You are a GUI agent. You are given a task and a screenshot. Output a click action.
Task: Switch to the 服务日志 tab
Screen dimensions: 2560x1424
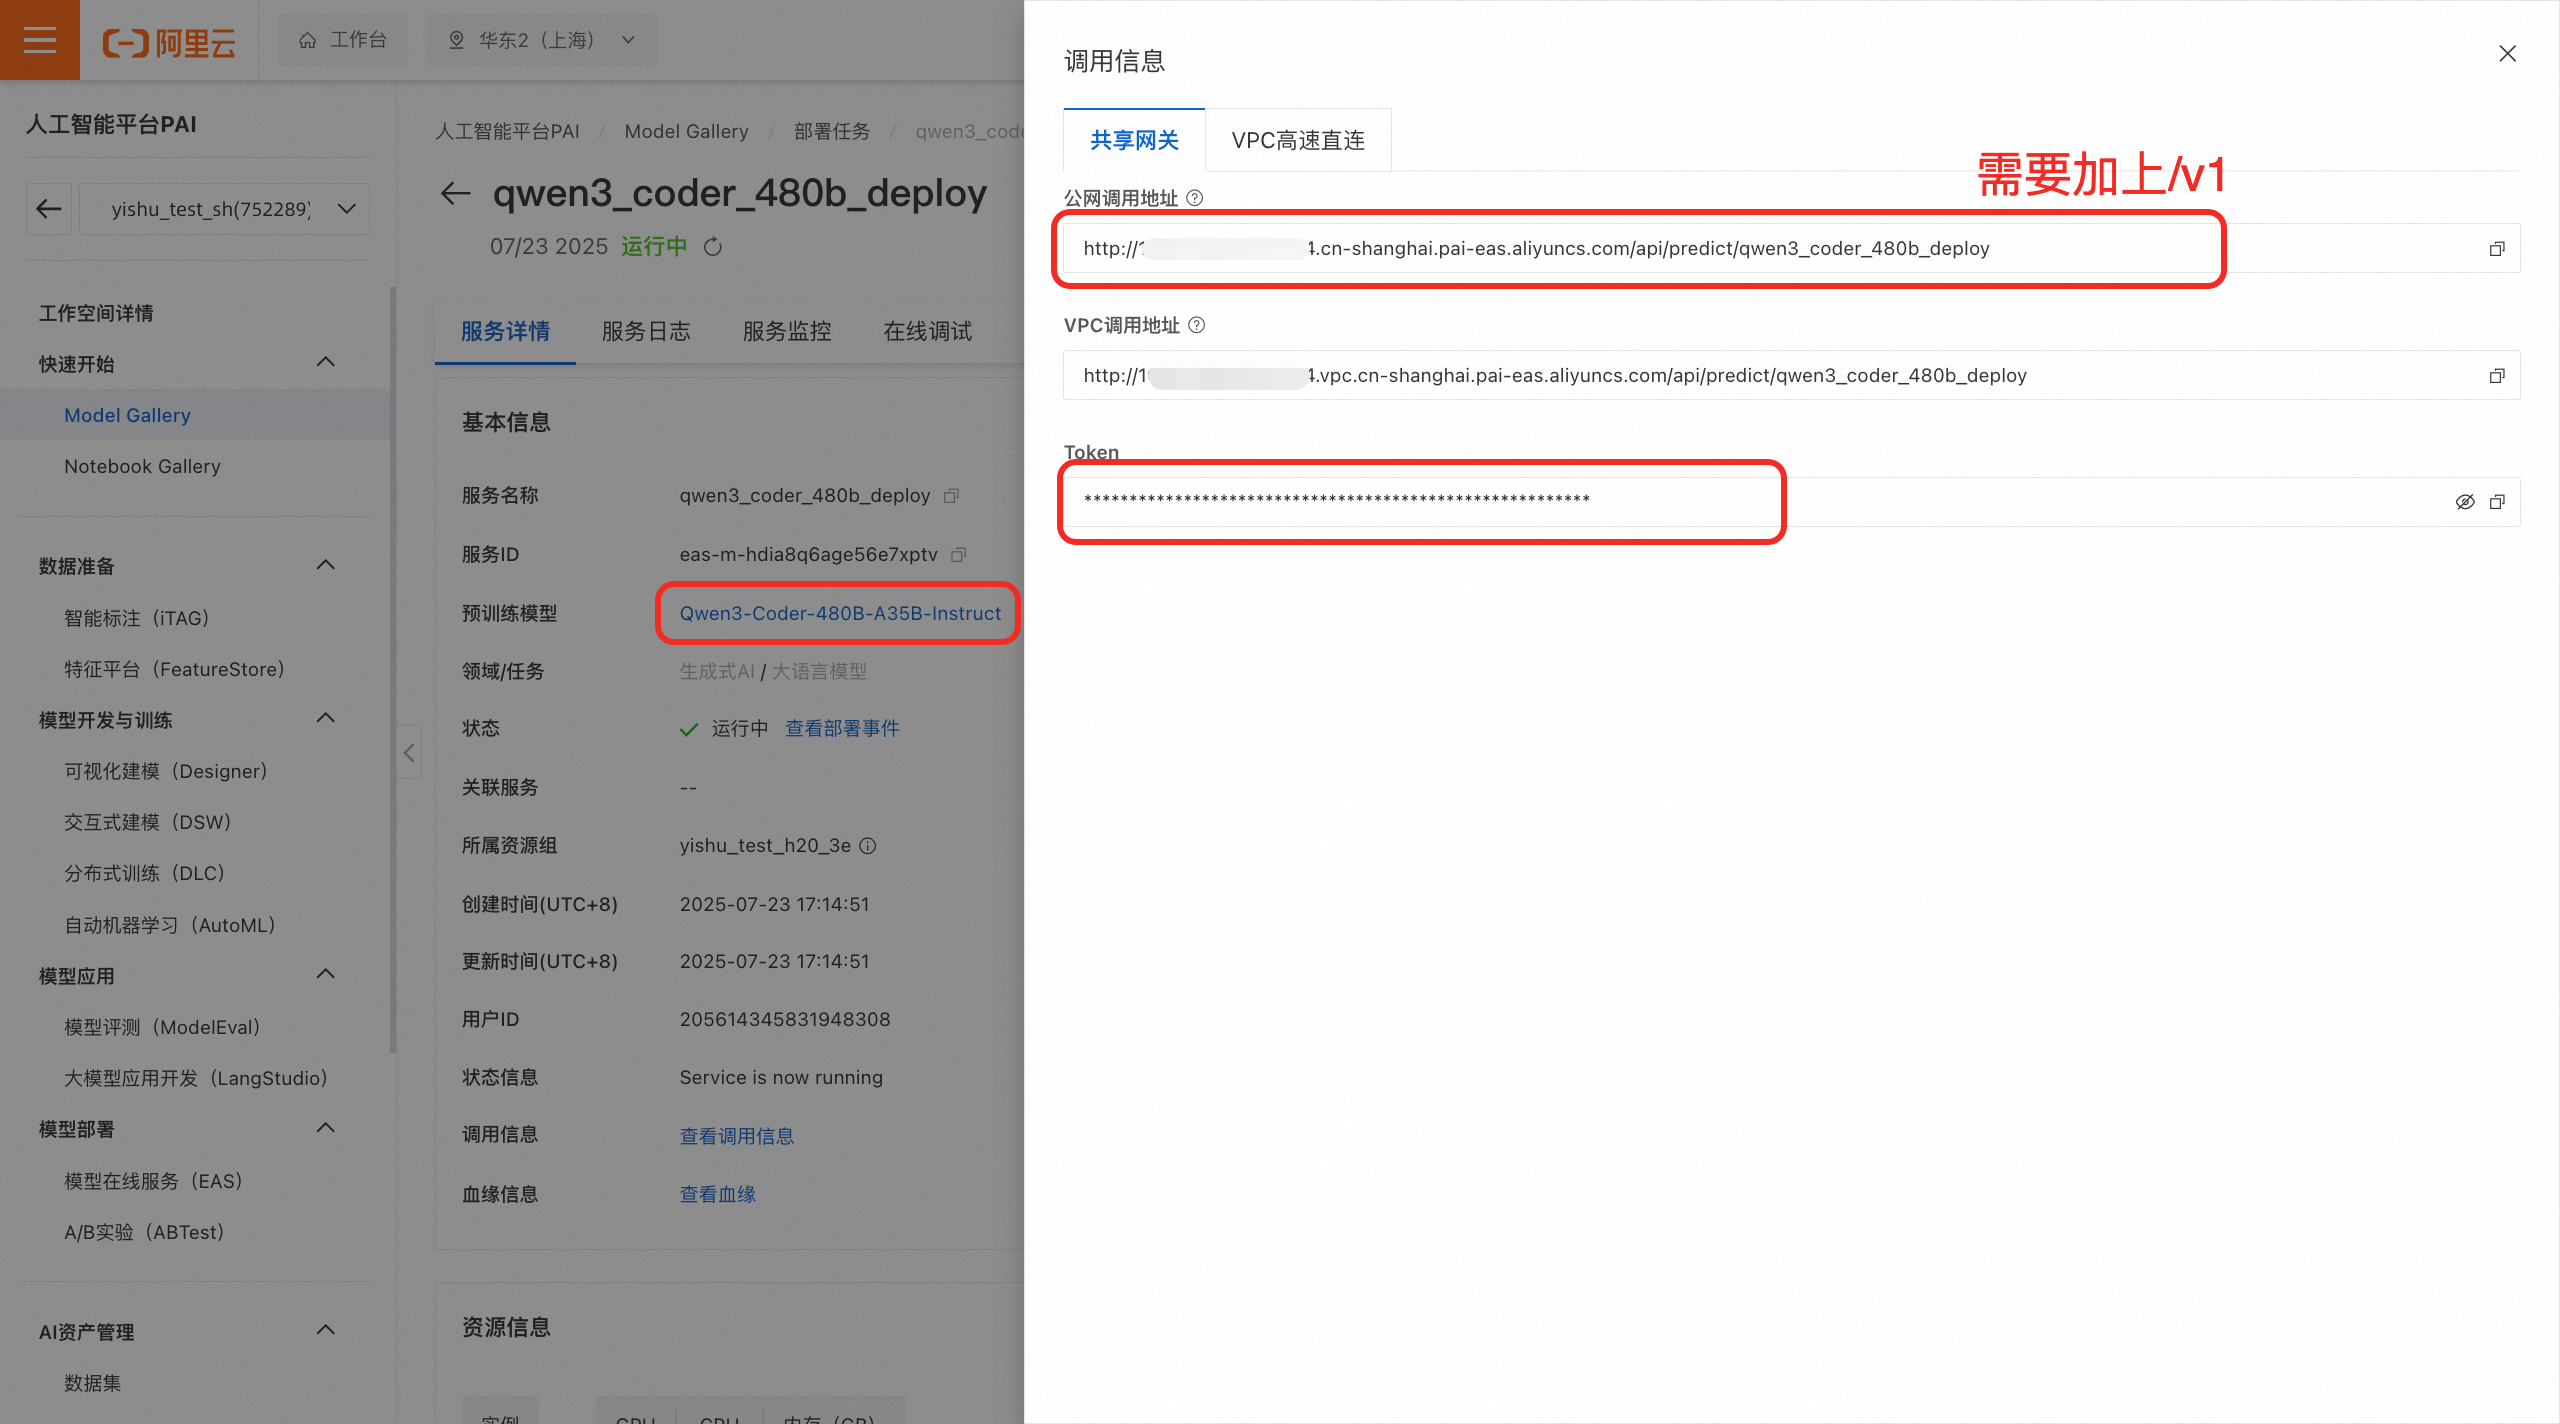[x=646, y=331]
